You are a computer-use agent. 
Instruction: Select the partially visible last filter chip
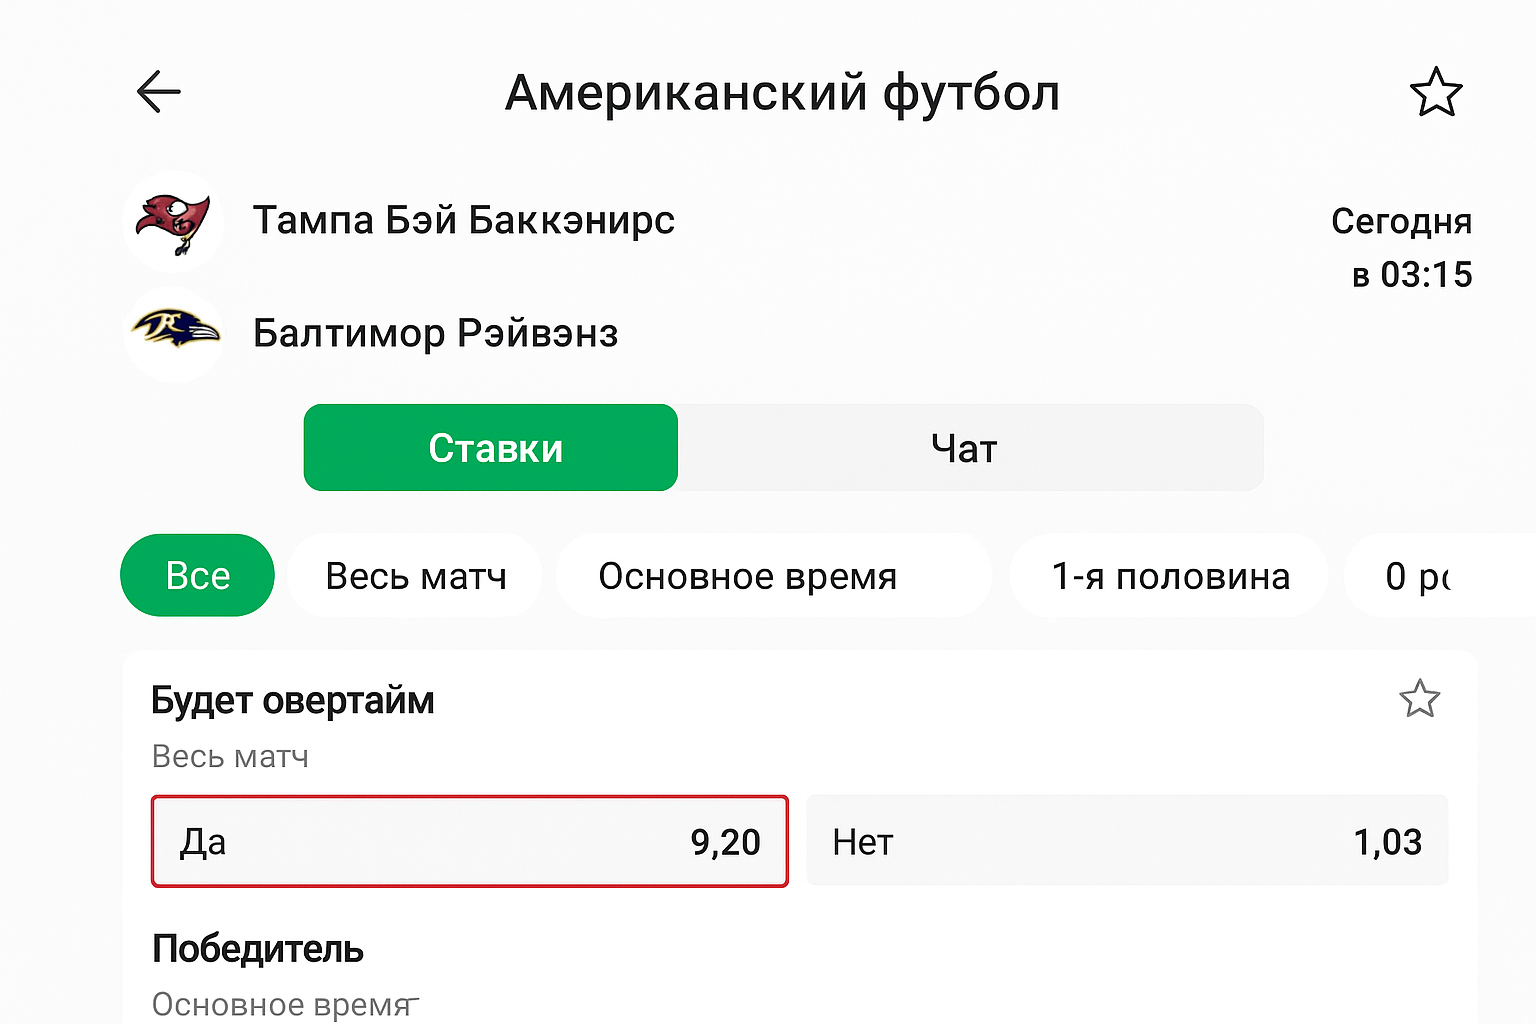[x=1418, y=576]
